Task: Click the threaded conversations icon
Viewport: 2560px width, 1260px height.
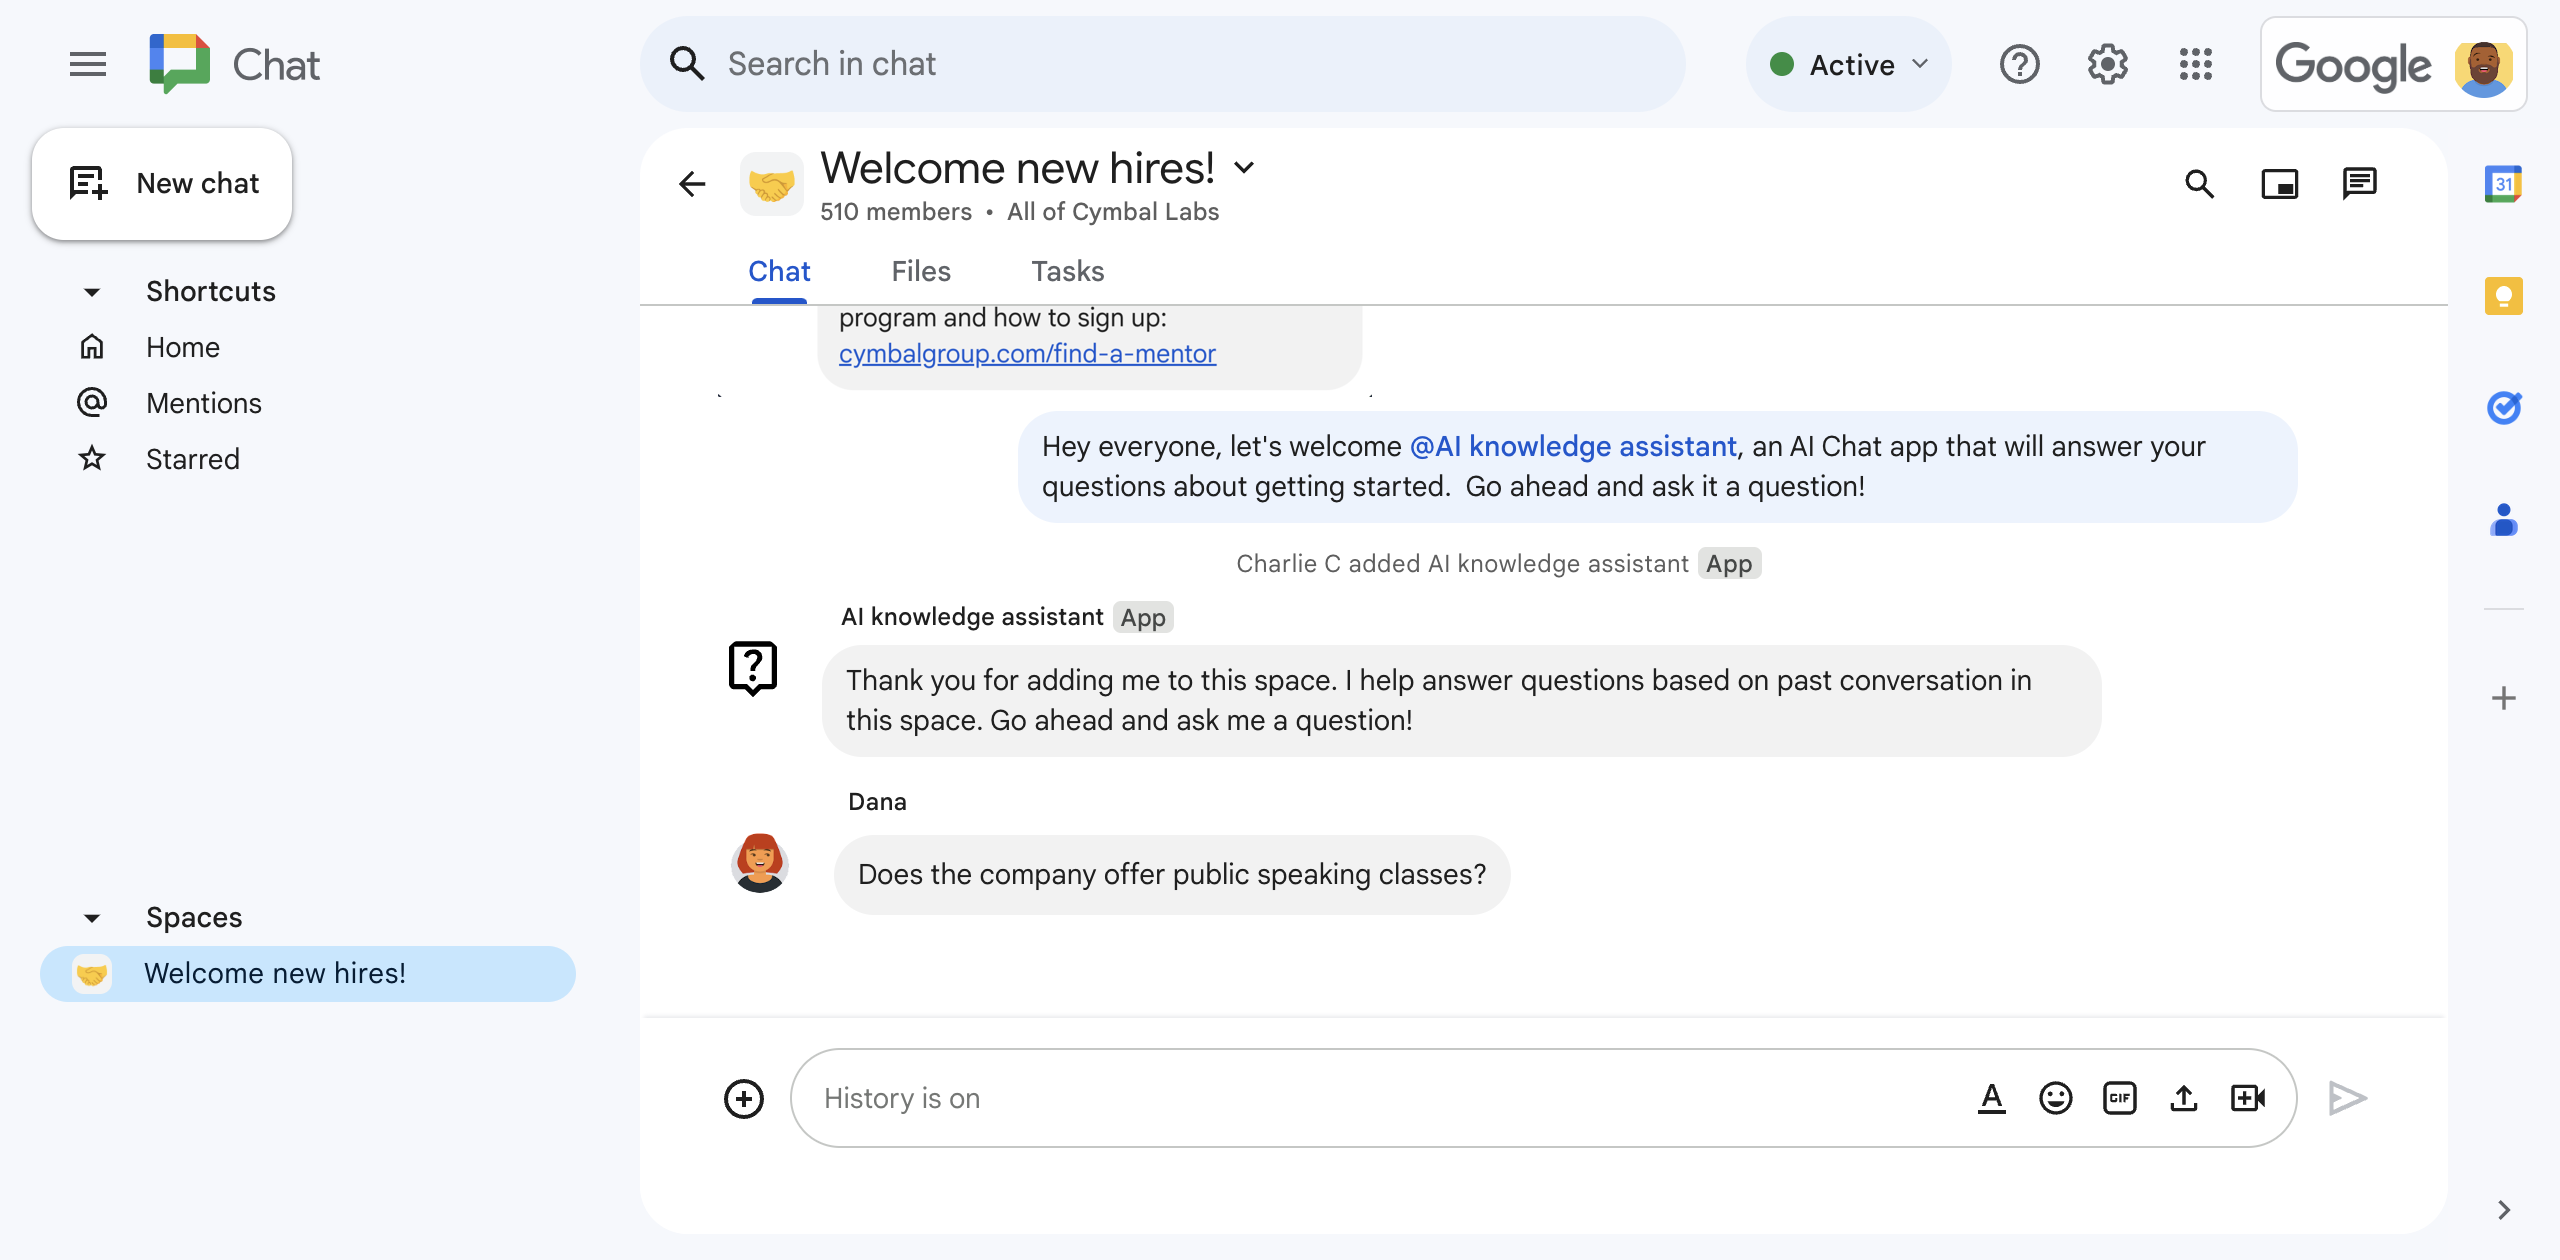Action: point(2361,183)
